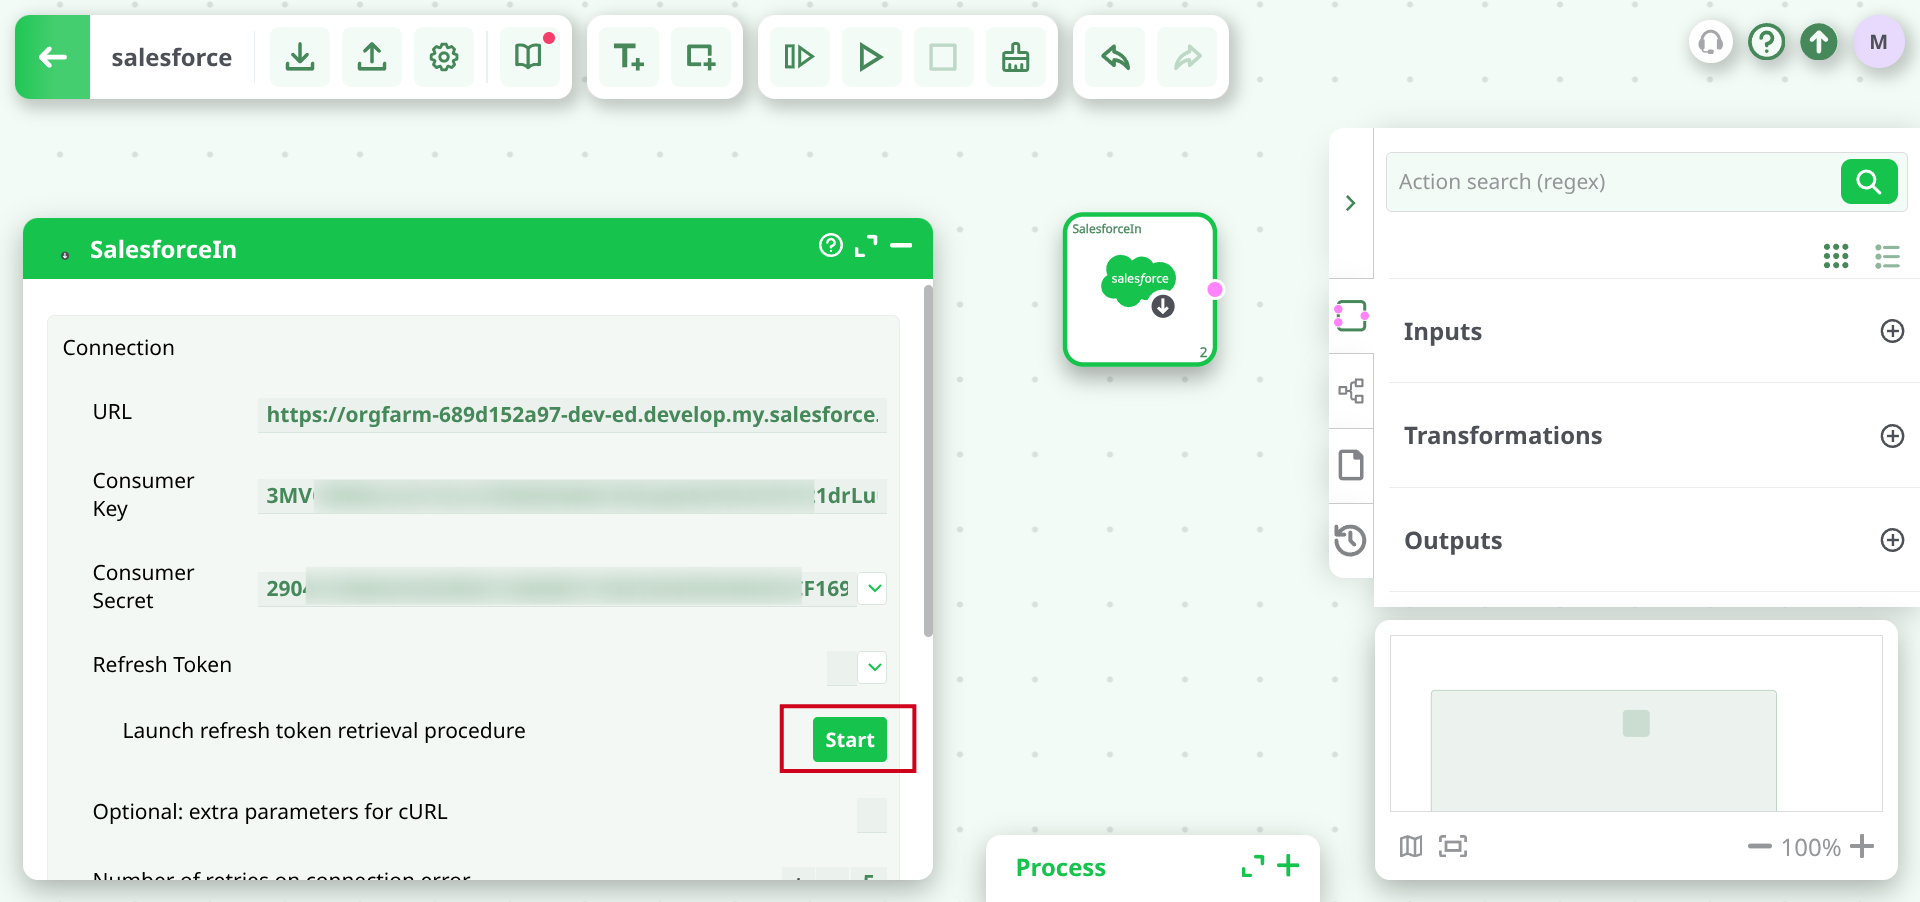Start the refresh token retrieval procedure
The image size is (1920, 902).
click(x=850, y=740)
